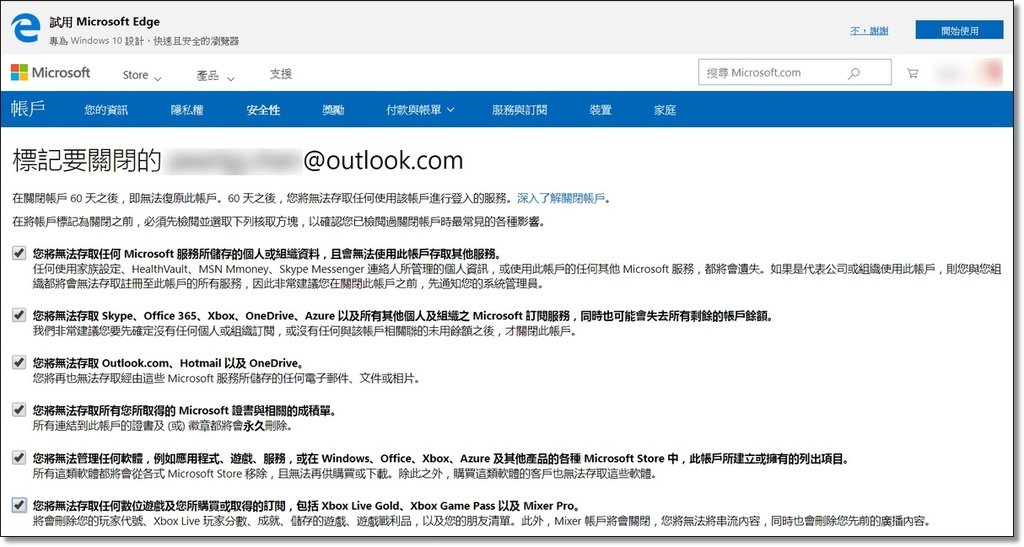Expand the Store dropdown menu
The width and height of the screenshot is (1024, 547).
click(142, 75)
